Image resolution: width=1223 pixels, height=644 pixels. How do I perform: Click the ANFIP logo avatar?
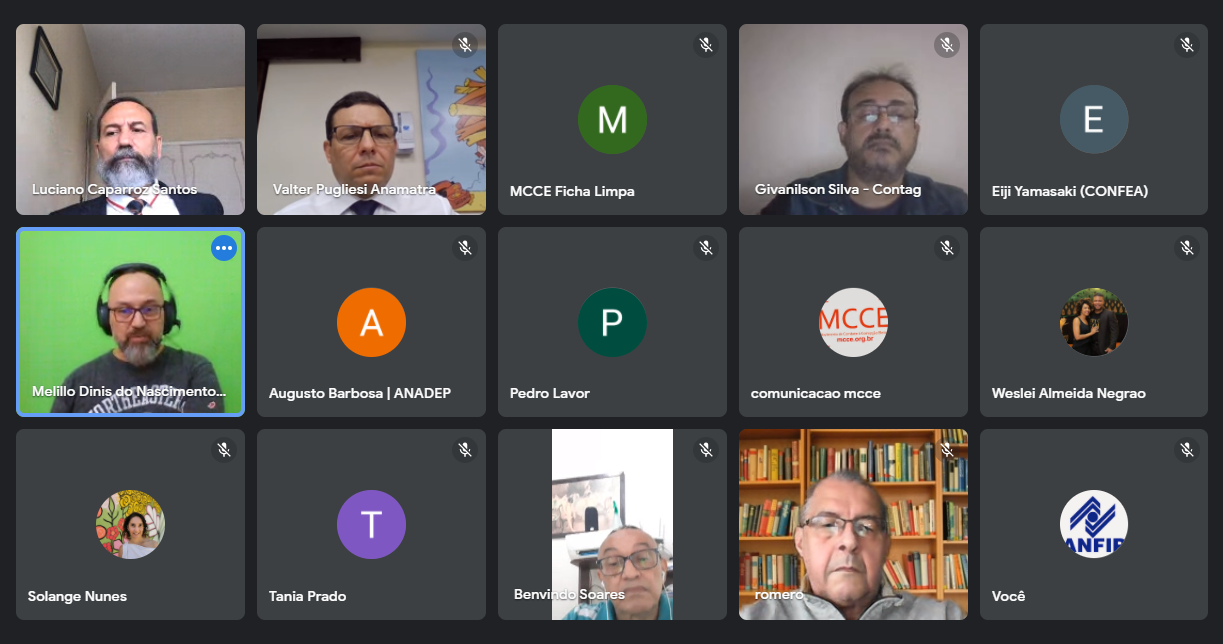pyautogui.click(x=1094, y=525)
